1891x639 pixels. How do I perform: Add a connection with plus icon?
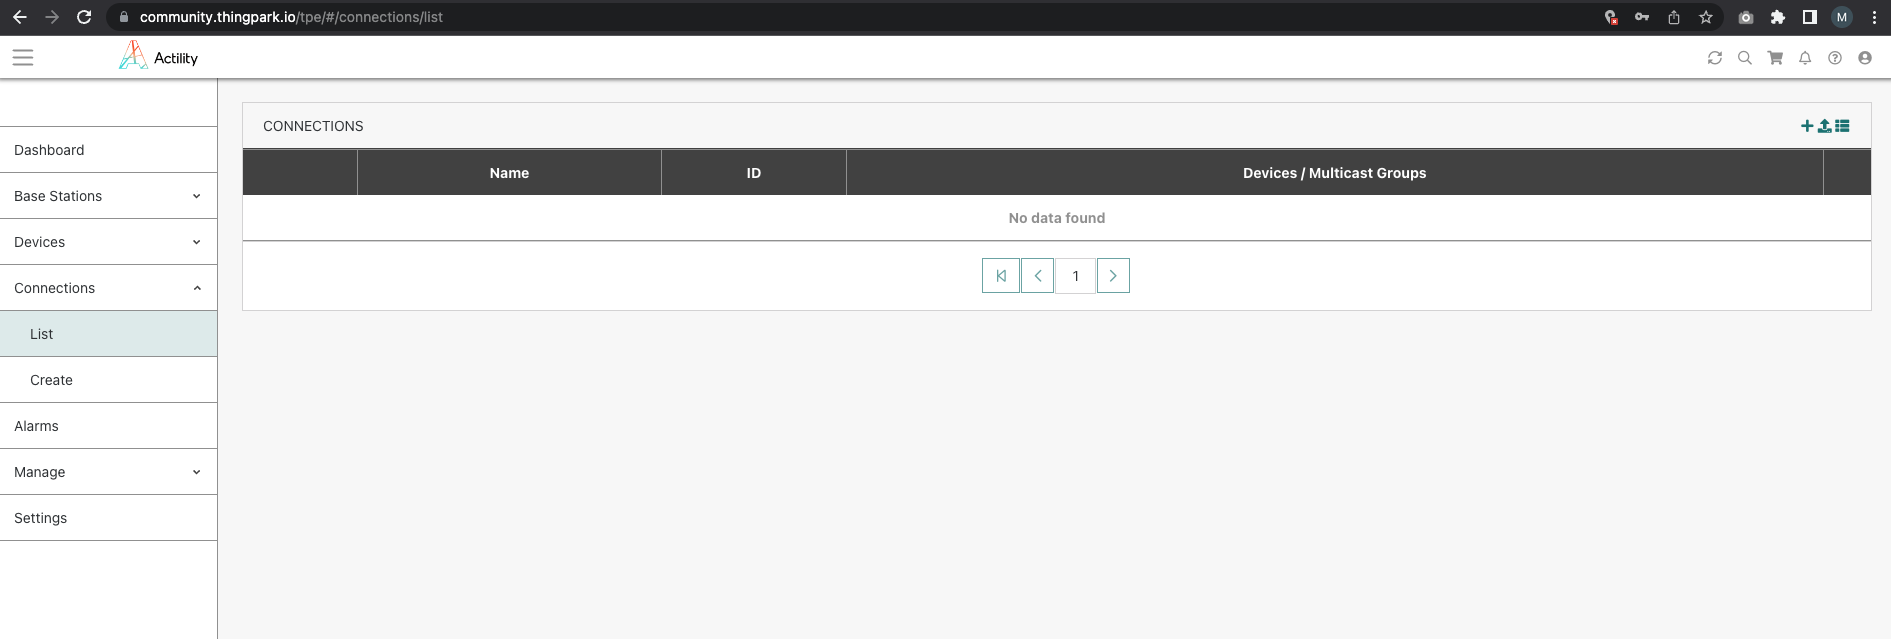1807,126
